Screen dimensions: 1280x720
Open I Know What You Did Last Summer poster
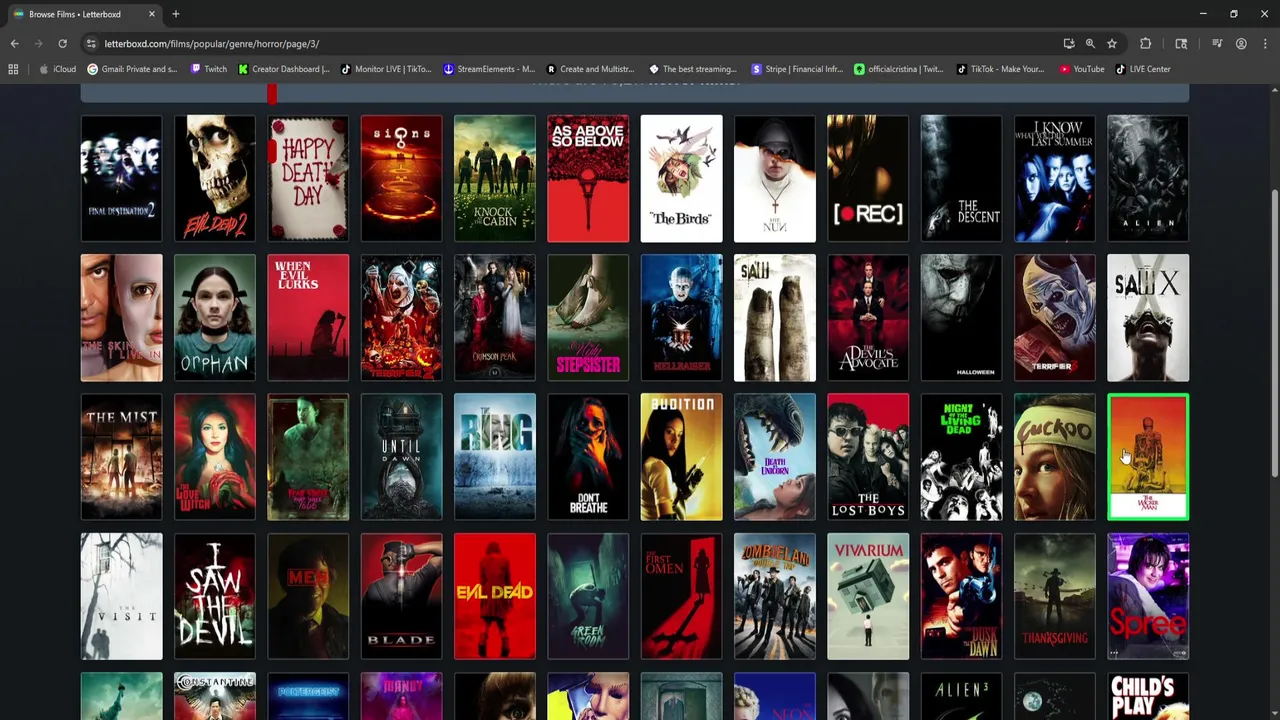click(x=1055, y=178)
